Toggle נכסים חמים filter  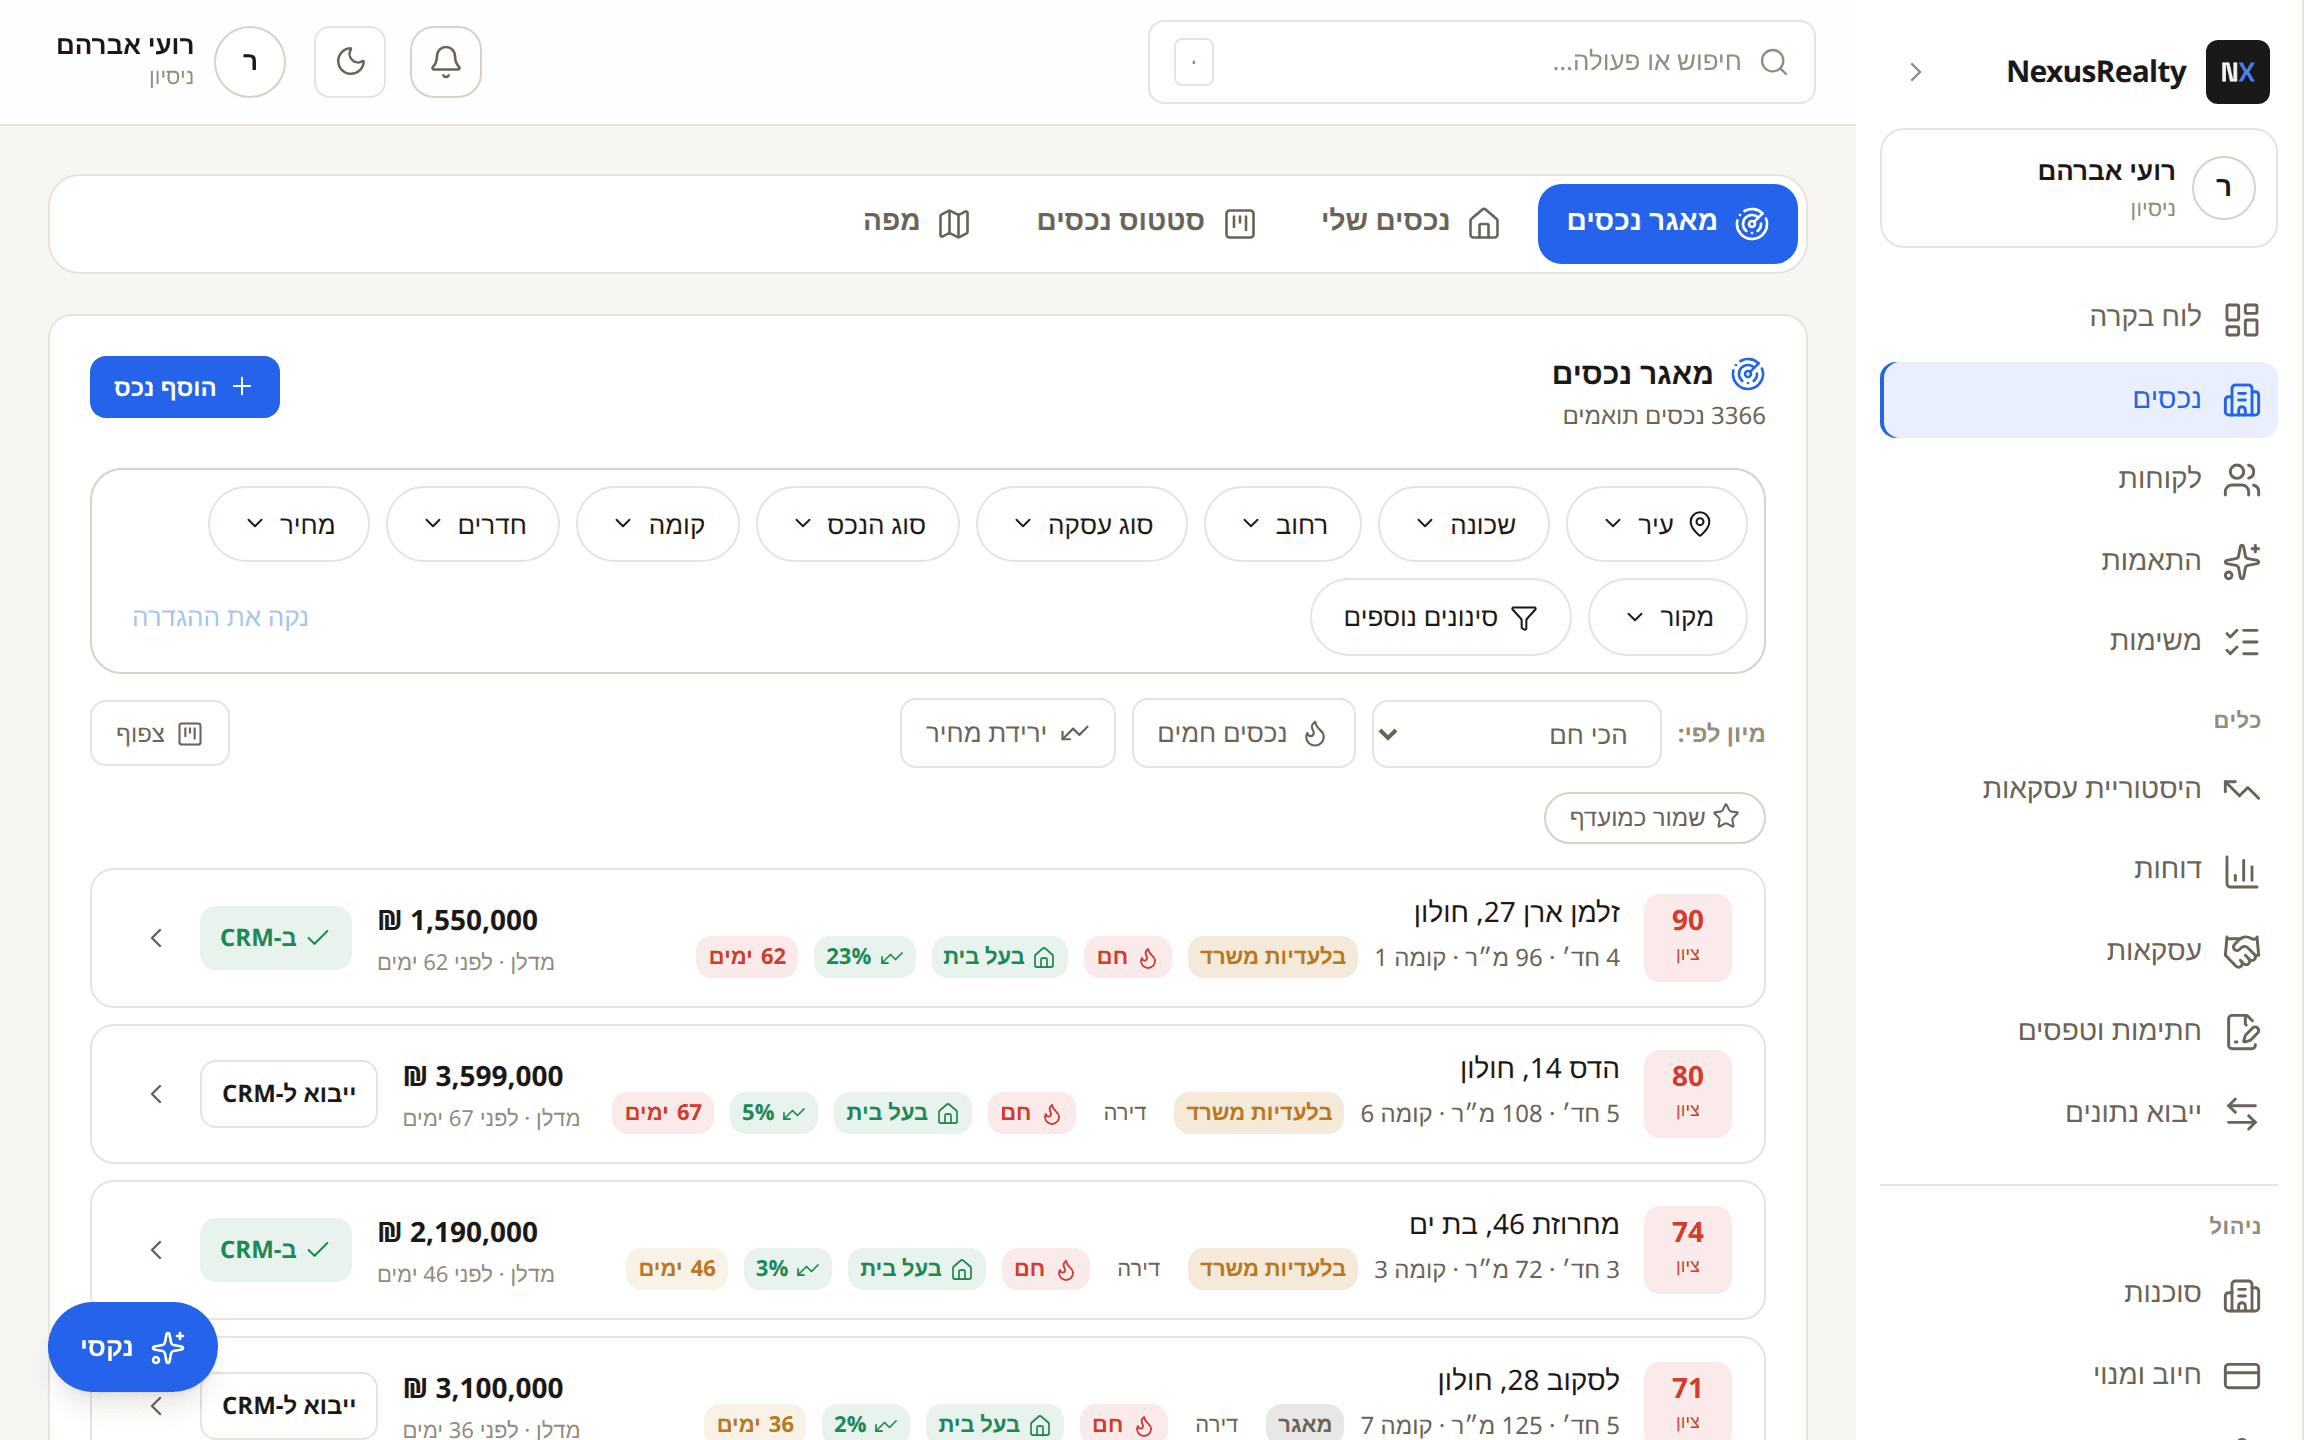pos(1244,734)
